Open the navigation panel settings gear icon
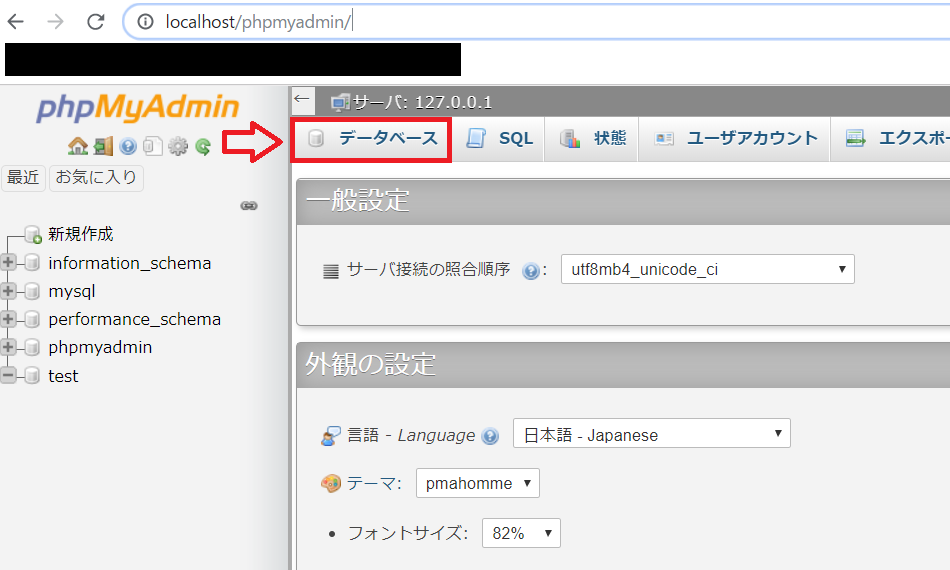The height and width of the screenshot is (570, 950). pyautogui.click(x=178, y=146)
